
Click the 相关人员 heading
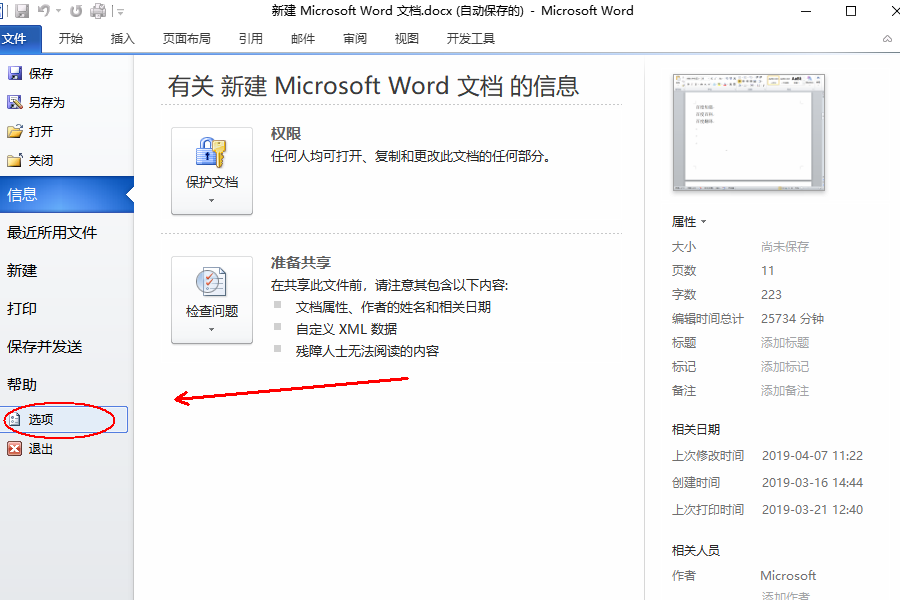(x=696, y=551)
